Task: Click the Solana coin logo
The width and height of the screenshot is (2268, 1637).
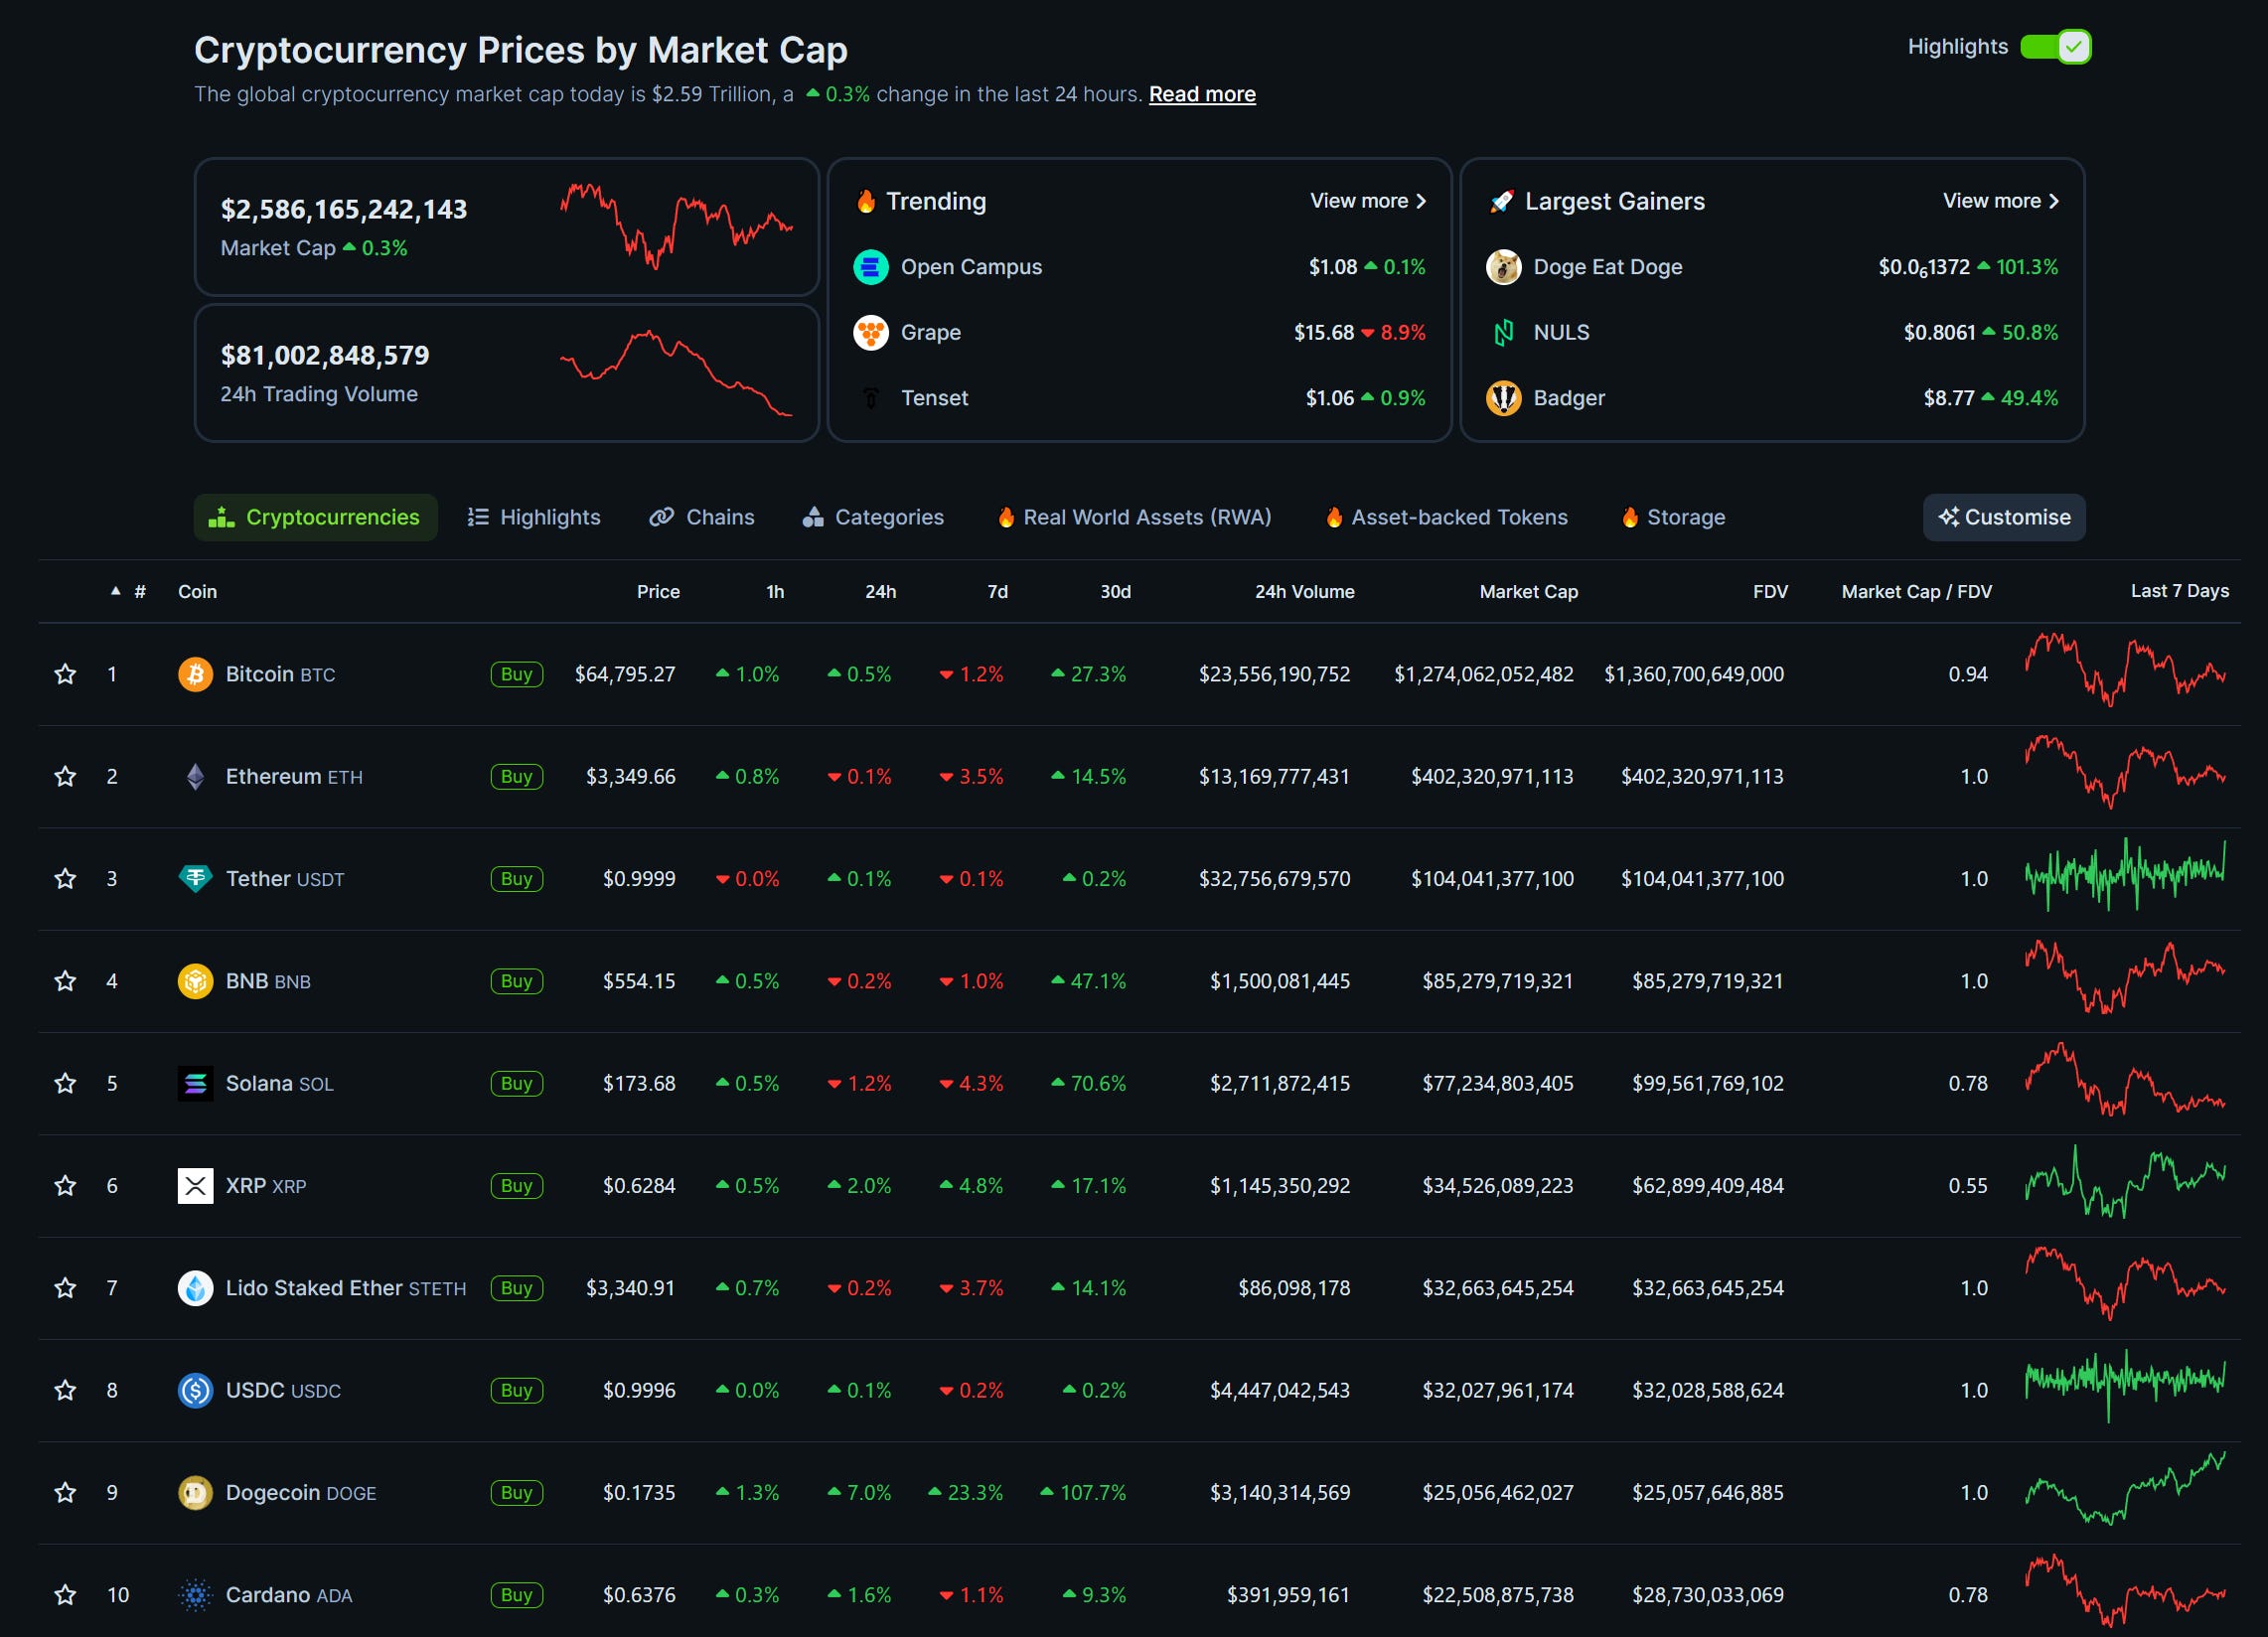Action: (x=195, y=1083)
